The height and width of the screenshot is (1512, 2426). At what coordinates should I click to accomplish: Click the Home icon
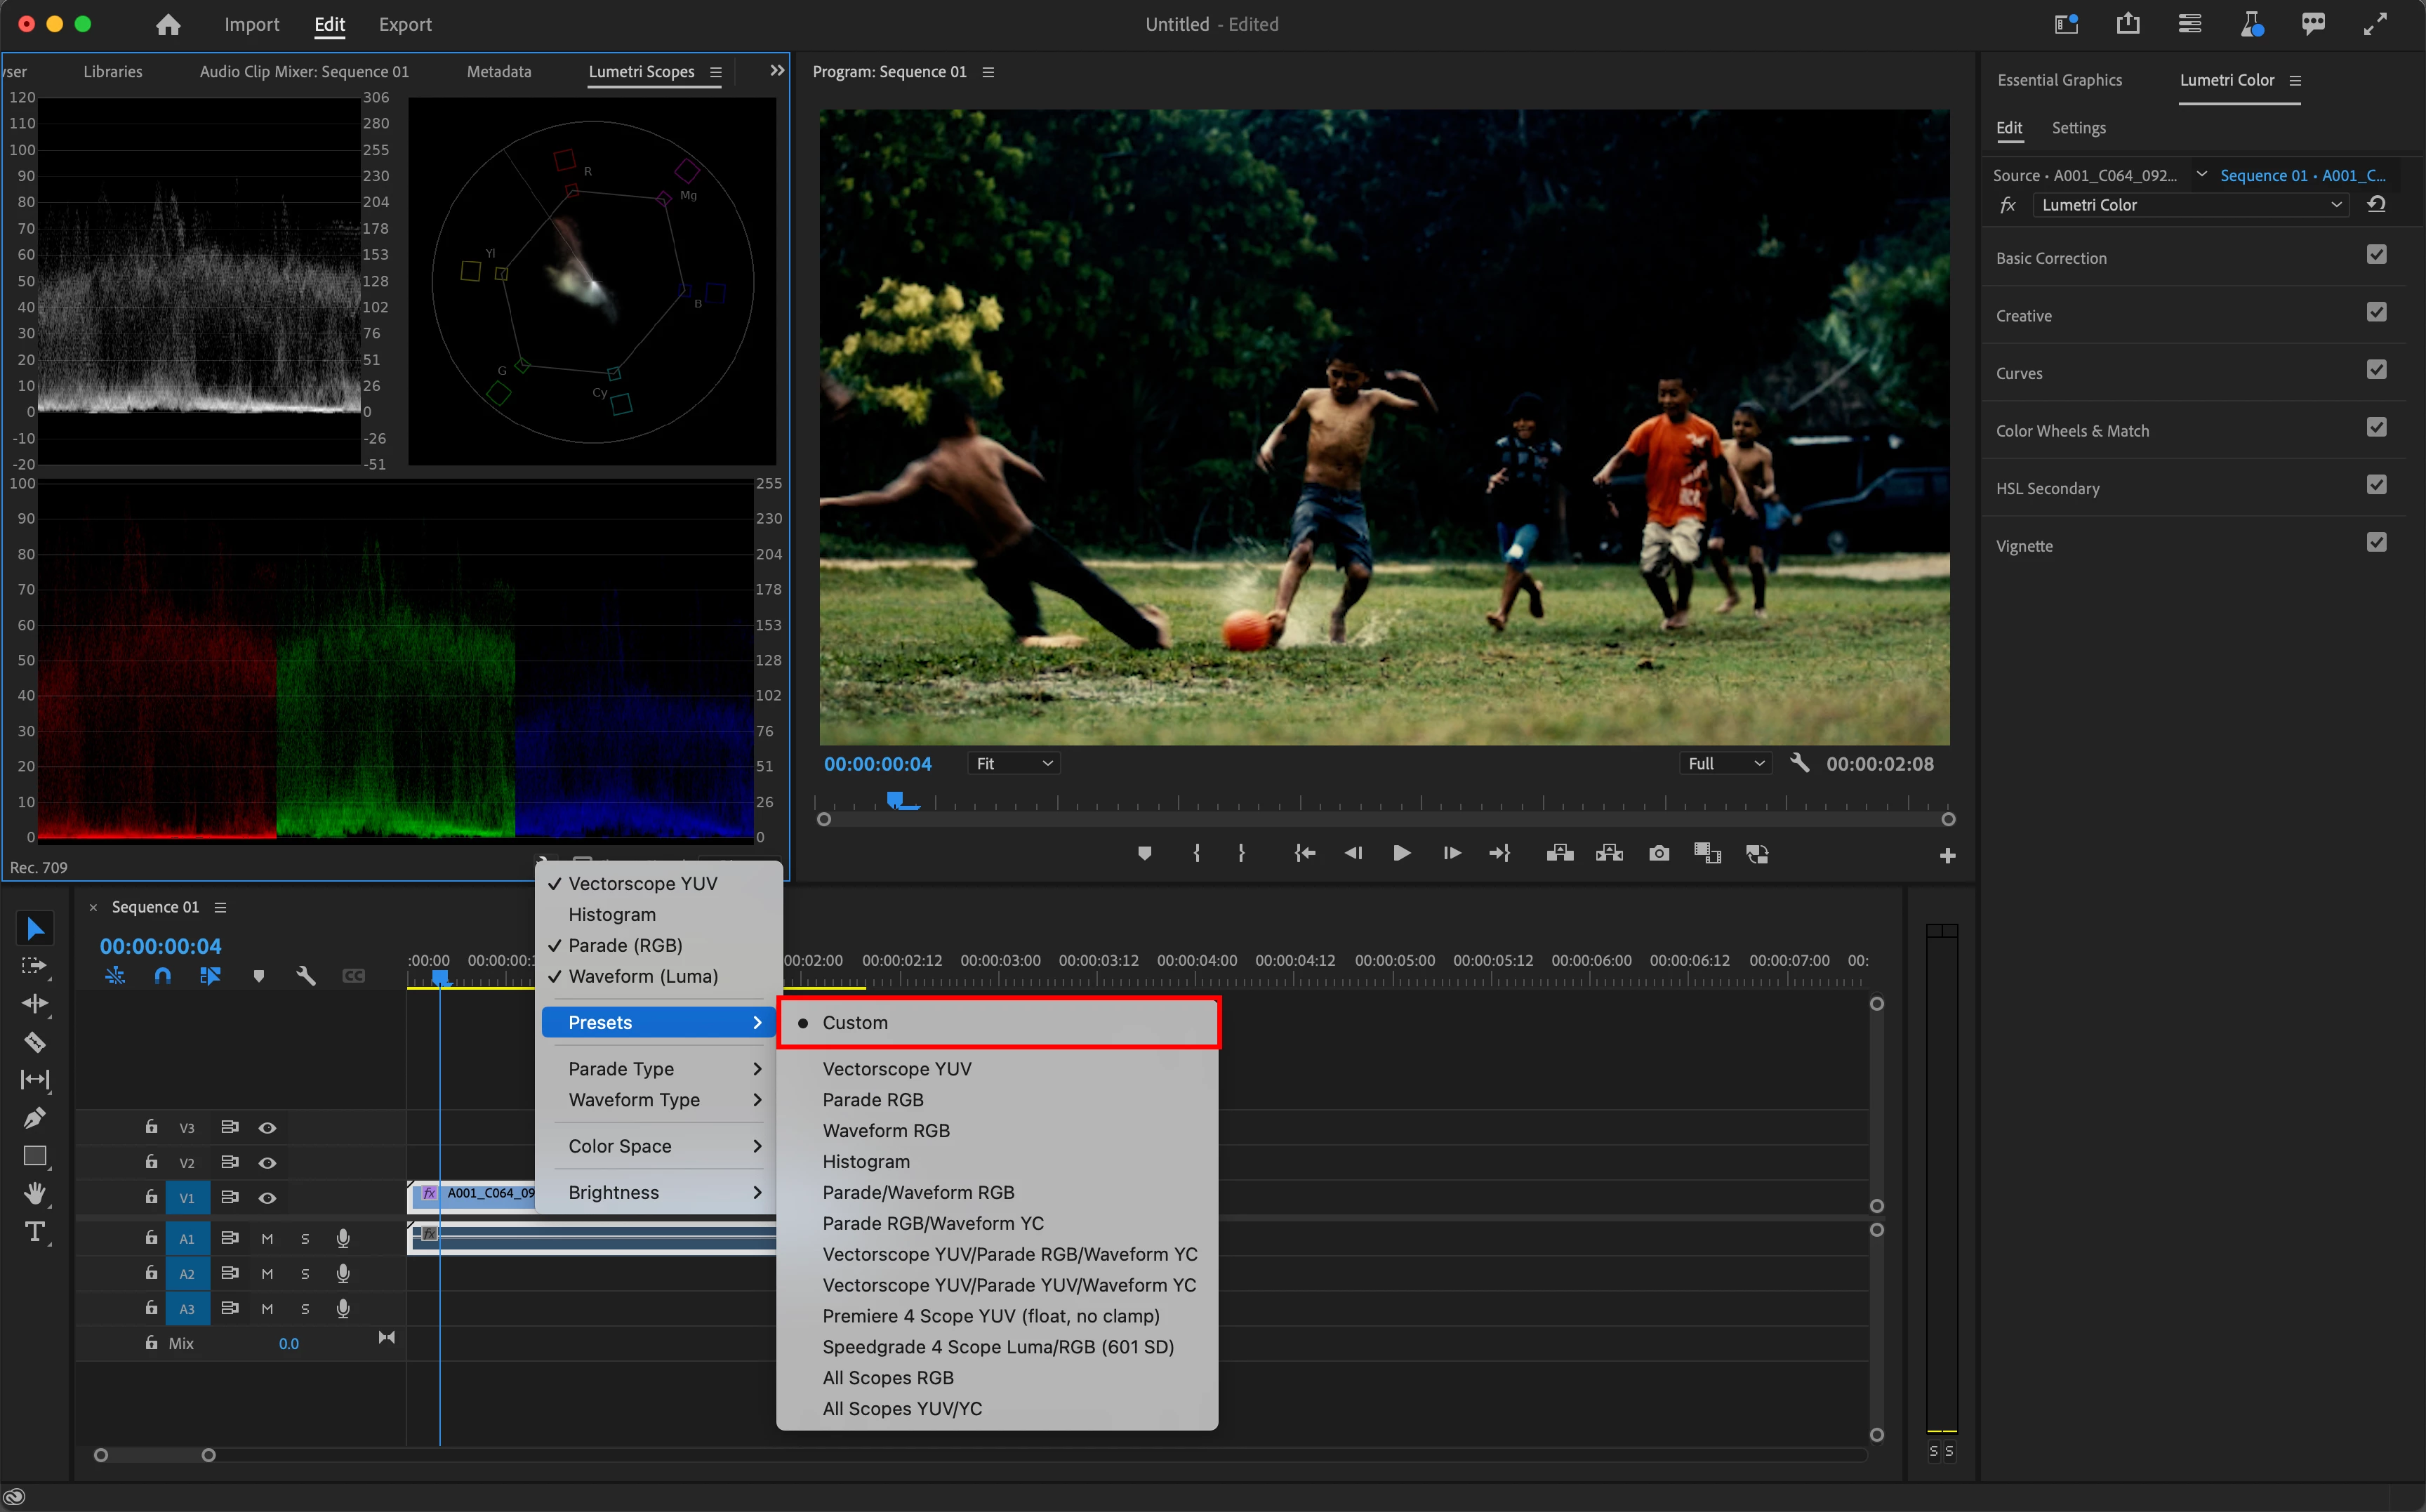[x=168, y=24]
